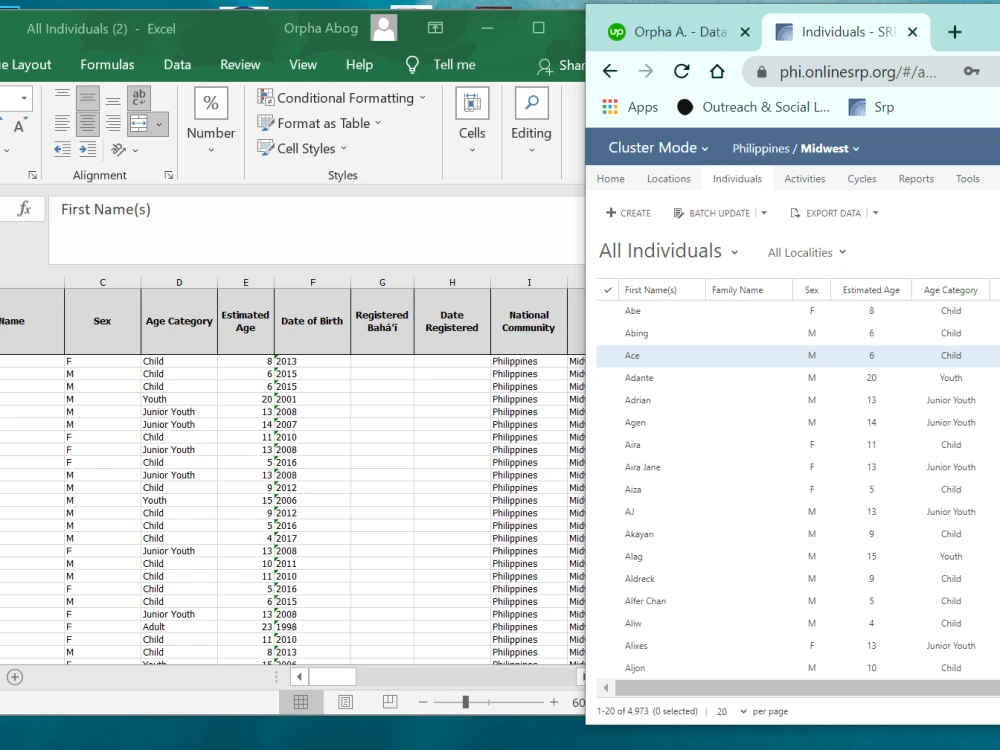Image resolution: width=1000 pixels, height=750 pixels.
Task: Click the Bottom Align icon in Excel
Action: [x=113, y=98]
